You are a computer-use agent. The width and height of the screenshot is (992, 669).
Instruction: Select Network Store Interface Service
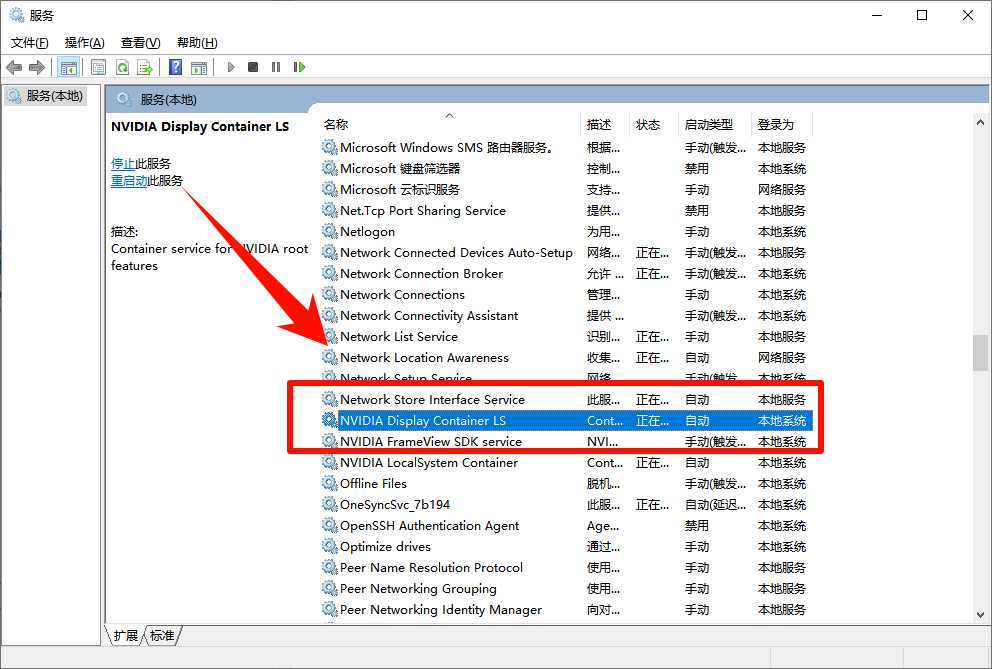coord(566,399)
